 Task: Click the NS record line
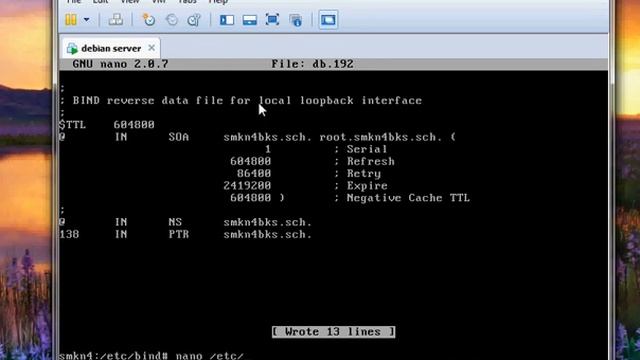(186, 222)
